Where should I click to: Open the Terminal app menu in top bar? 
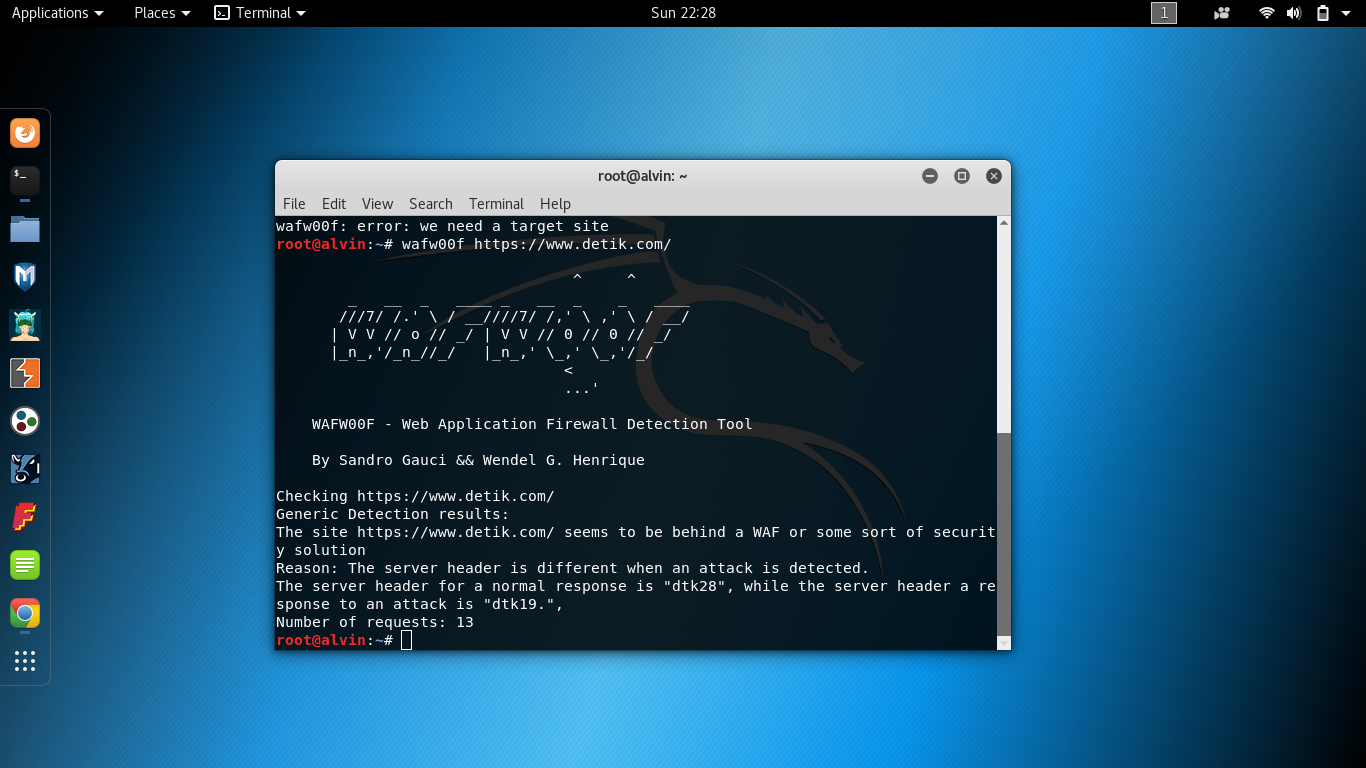[260, 13]
